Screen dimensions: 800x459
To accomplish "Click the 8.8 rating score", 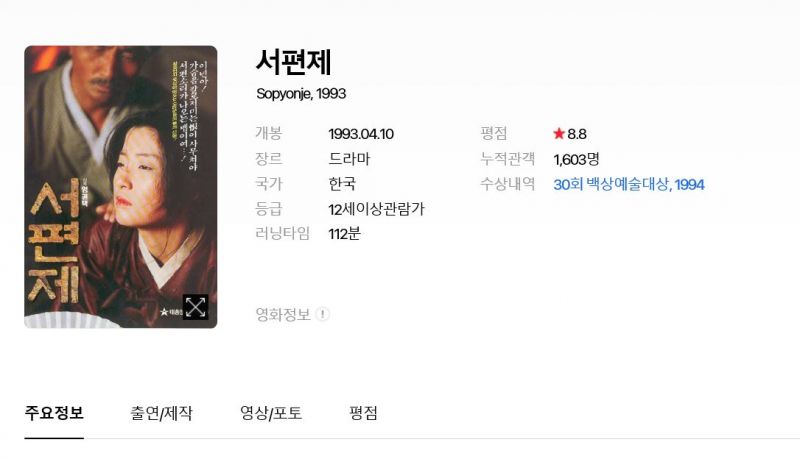I will 577,134.
